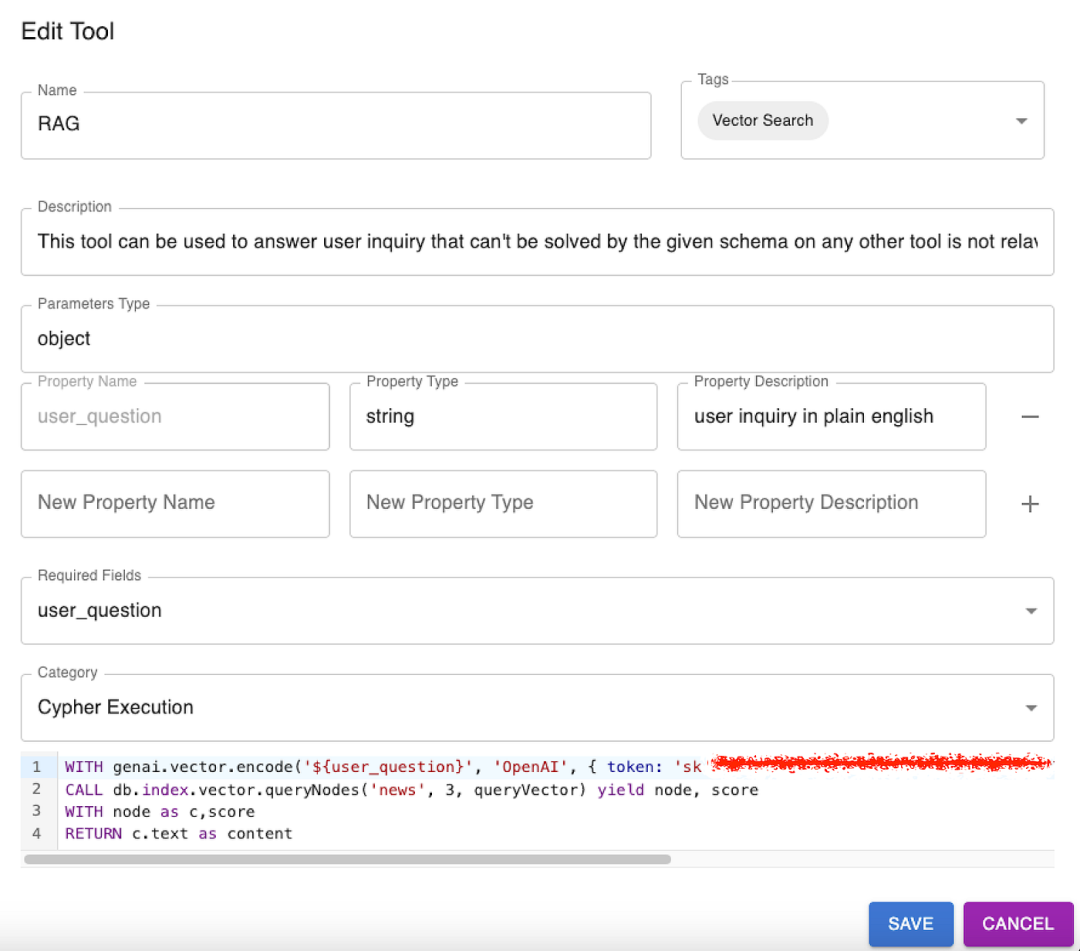Click the plus icon to add new property
Viewport: 1080px width, 951px height.
pos(1030,504)
